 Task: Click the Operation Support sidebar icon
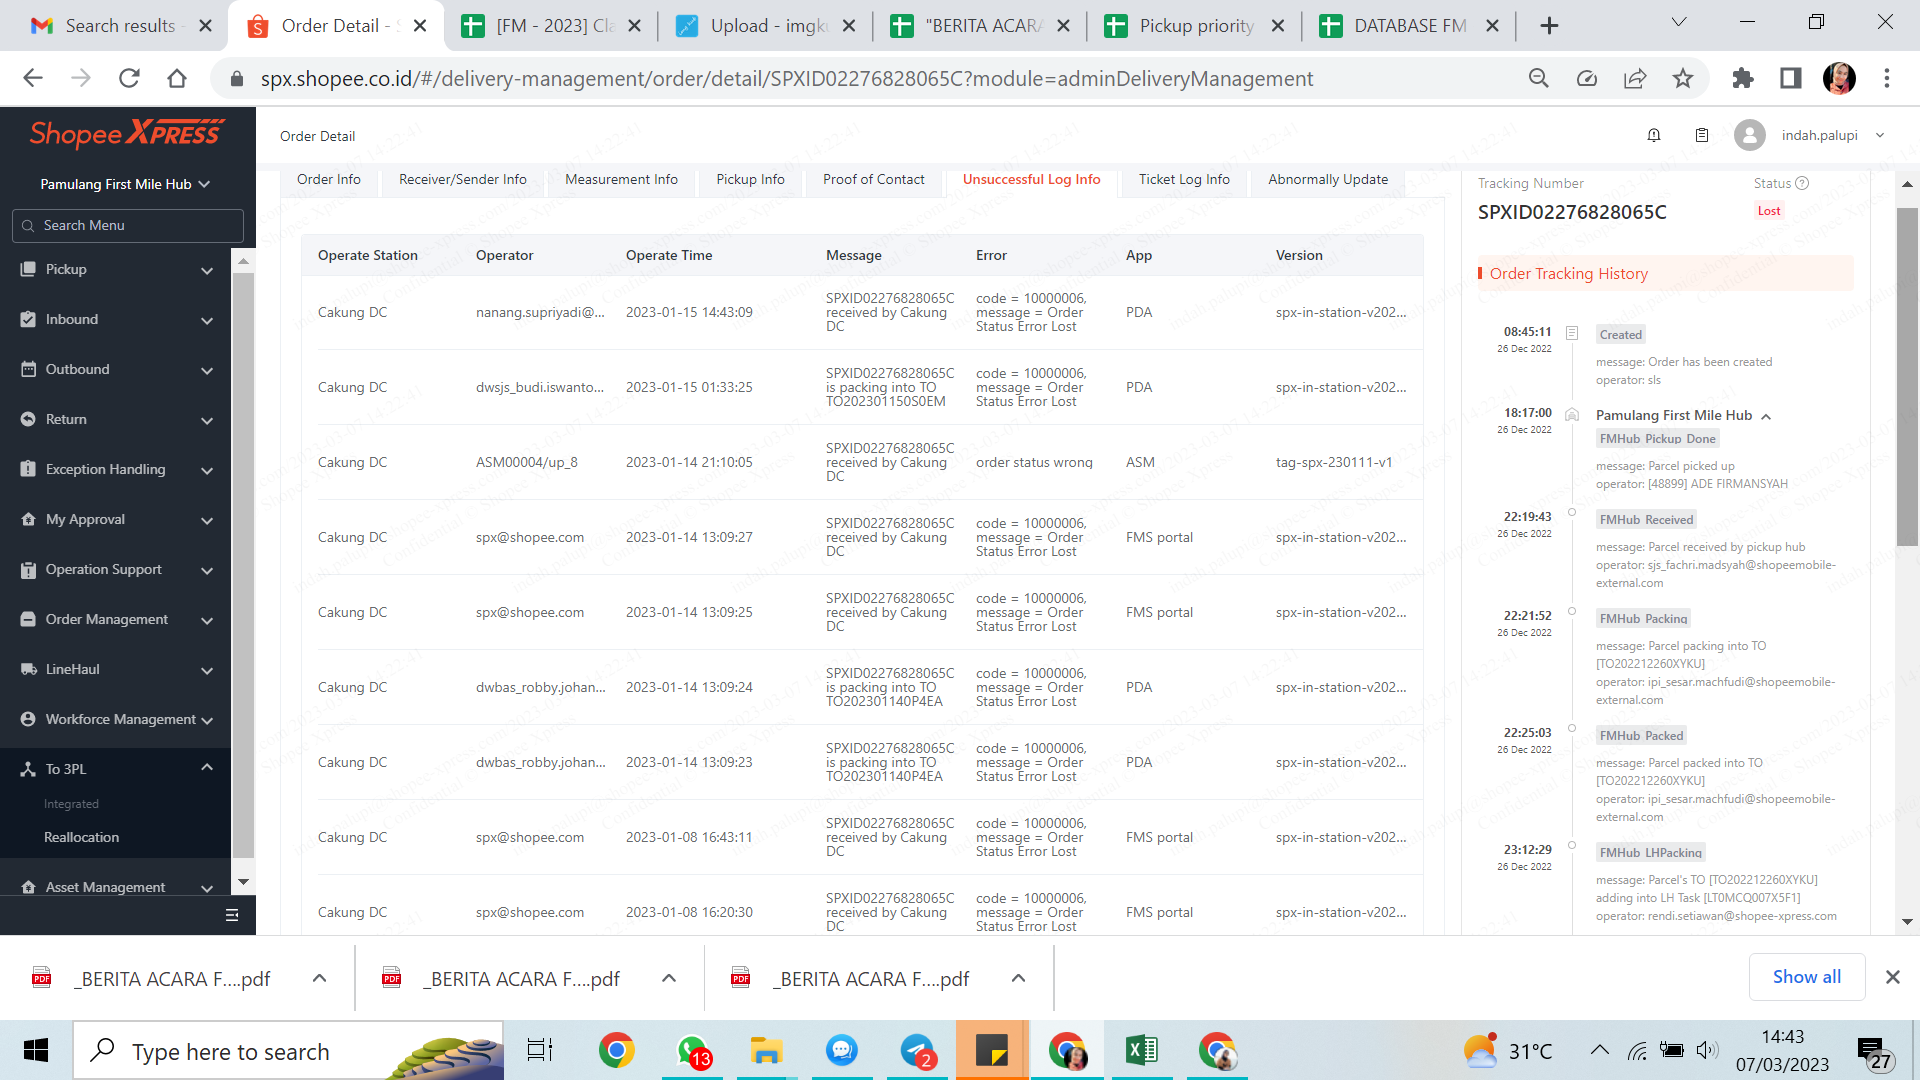point(28,569)
